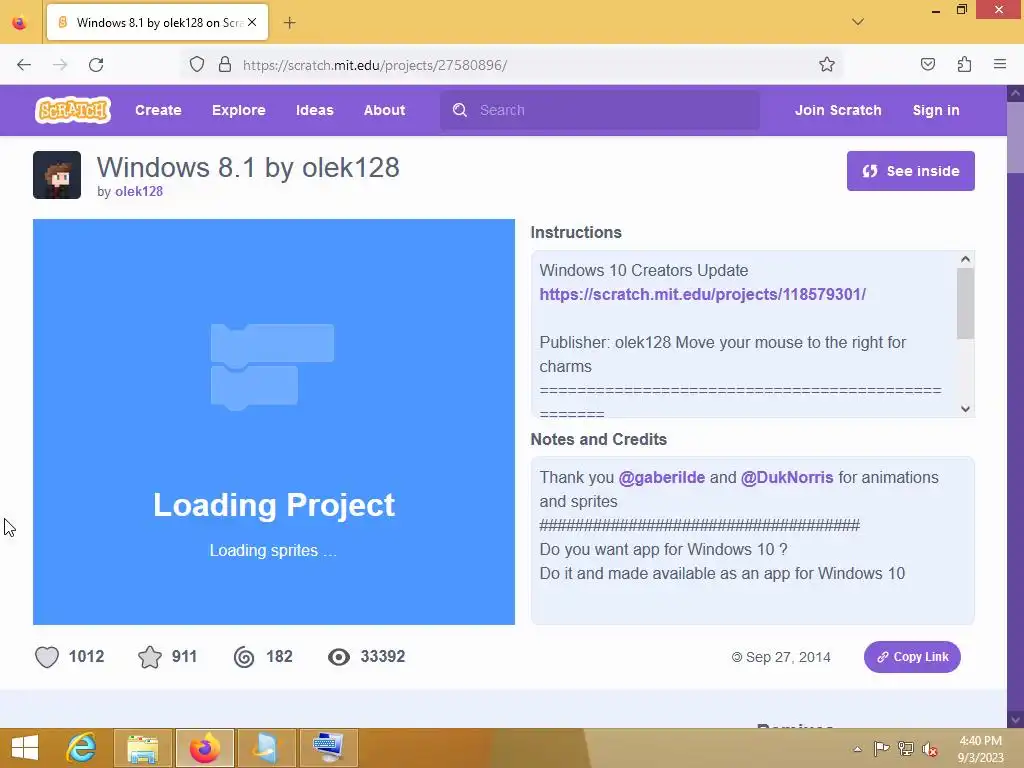
Task: Click the address bar URL
Action: 375,65
